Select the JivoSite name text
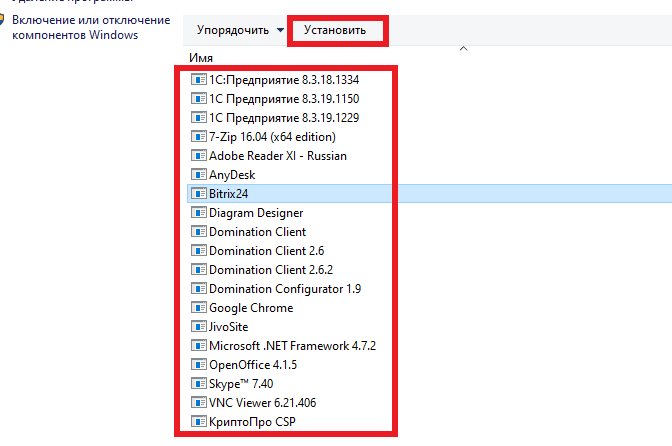This screenshot has height=446, width=672. (228, 327)
